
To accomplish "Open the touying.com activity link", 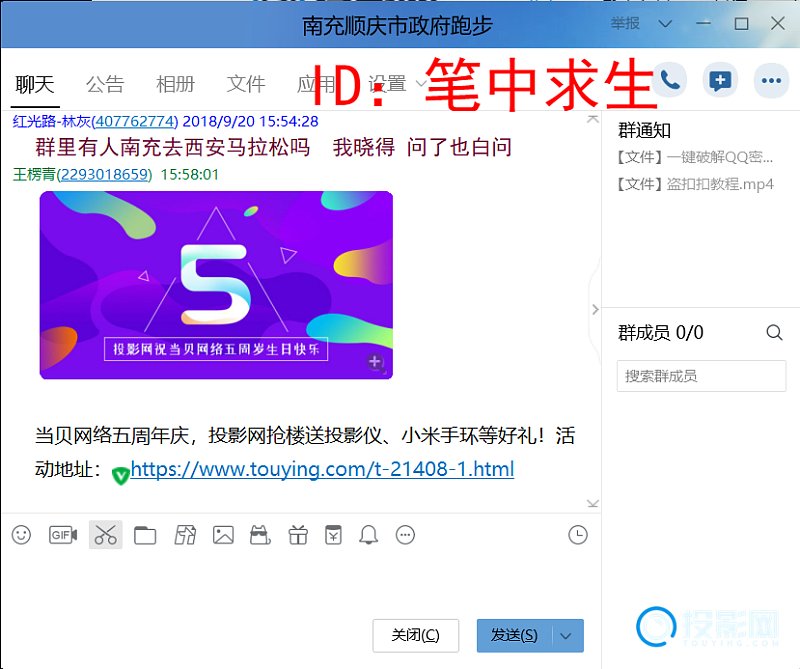I will click(322, 468).
